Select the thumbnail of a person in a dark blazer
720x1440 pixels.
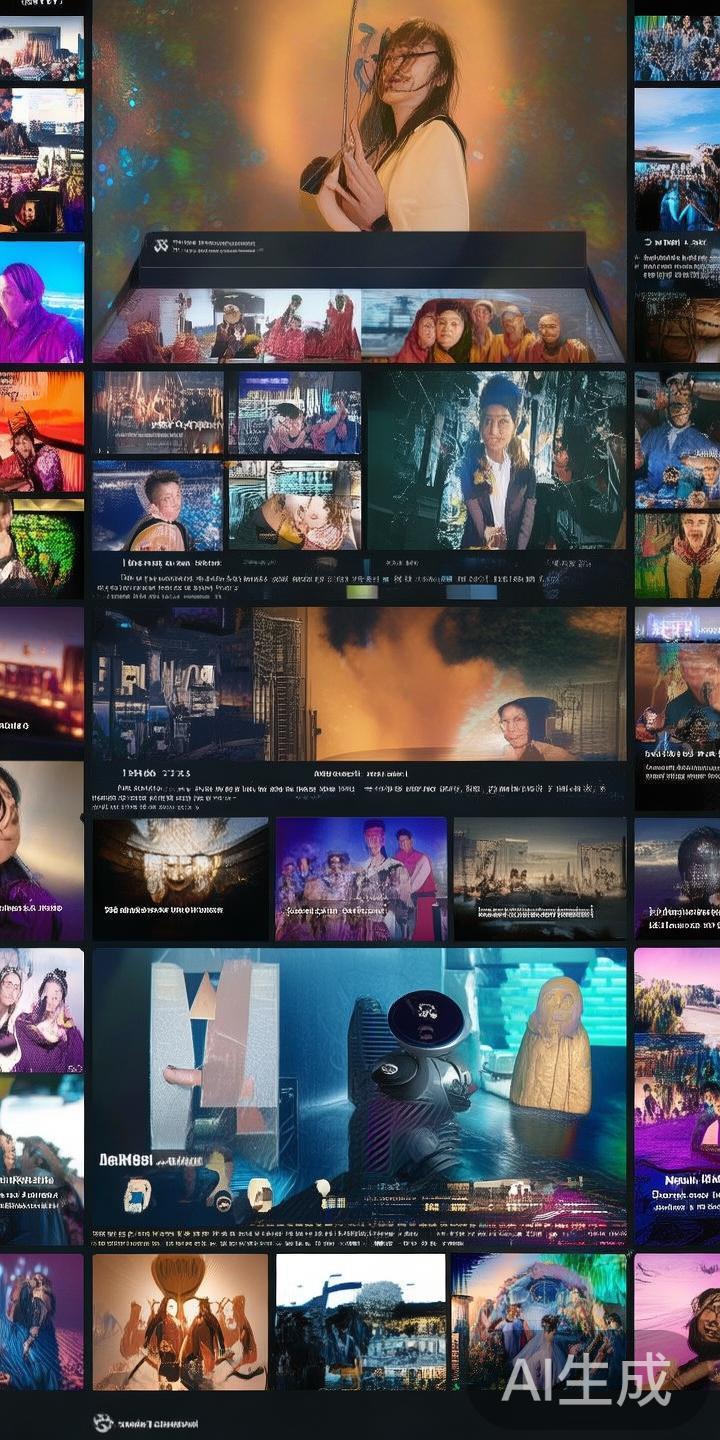(496, 460)
